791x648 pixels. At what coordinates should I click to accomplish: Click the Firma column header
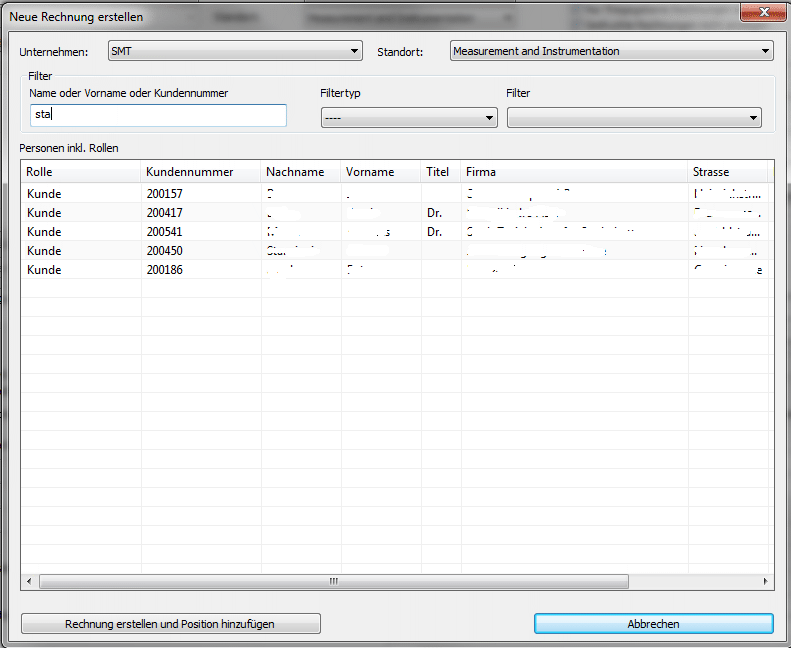pos(574,172)
